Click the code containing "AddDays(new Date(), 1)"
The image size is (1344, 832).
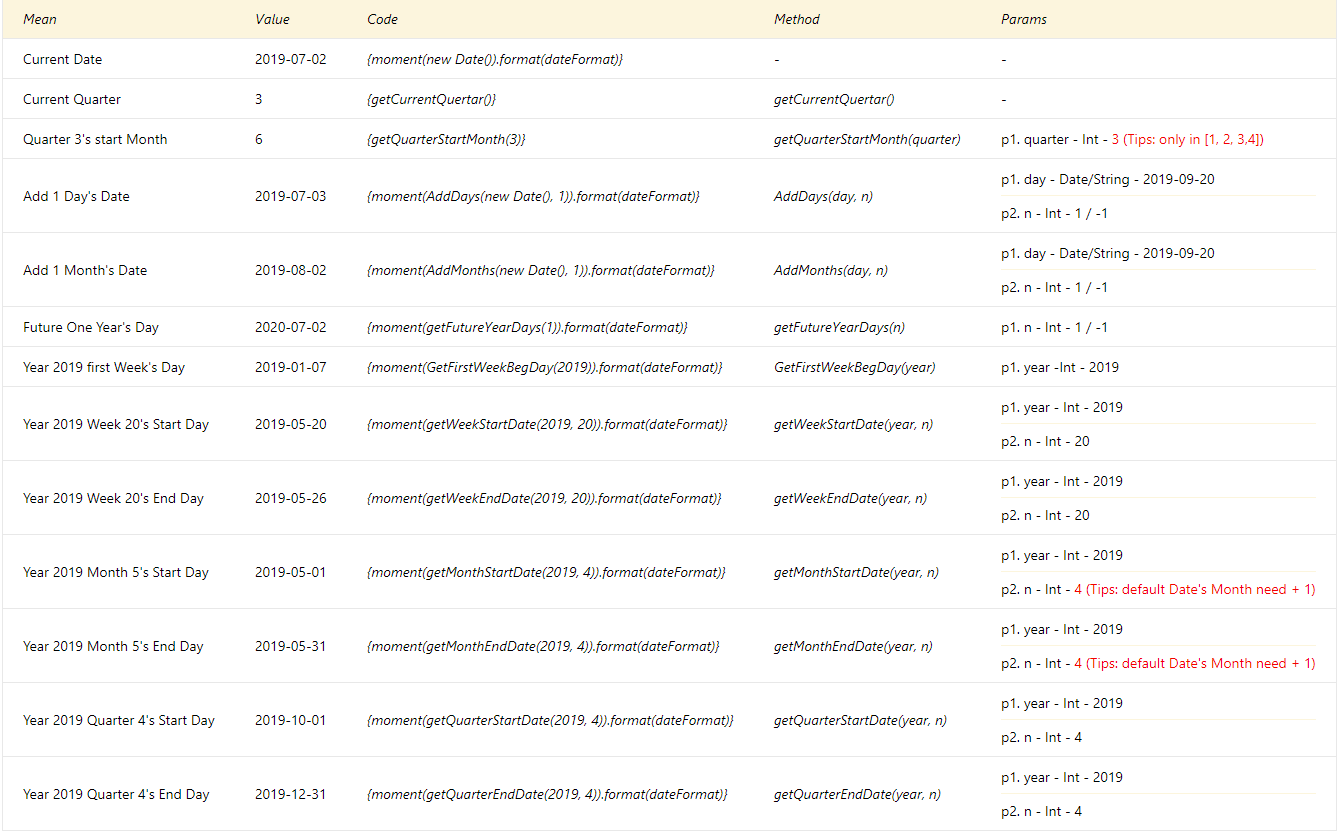tap(533, 196)
